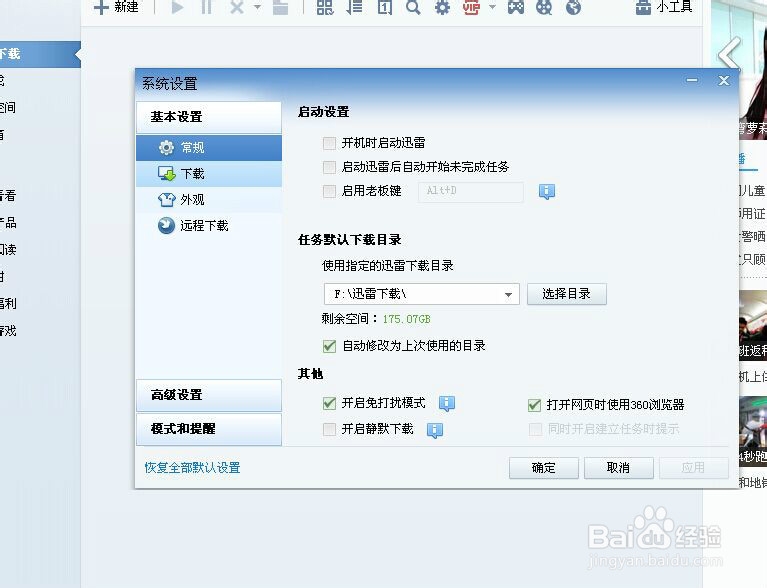Enable 启动迅雷后自动开始未完成任务 checkbox

click(329, 167)
